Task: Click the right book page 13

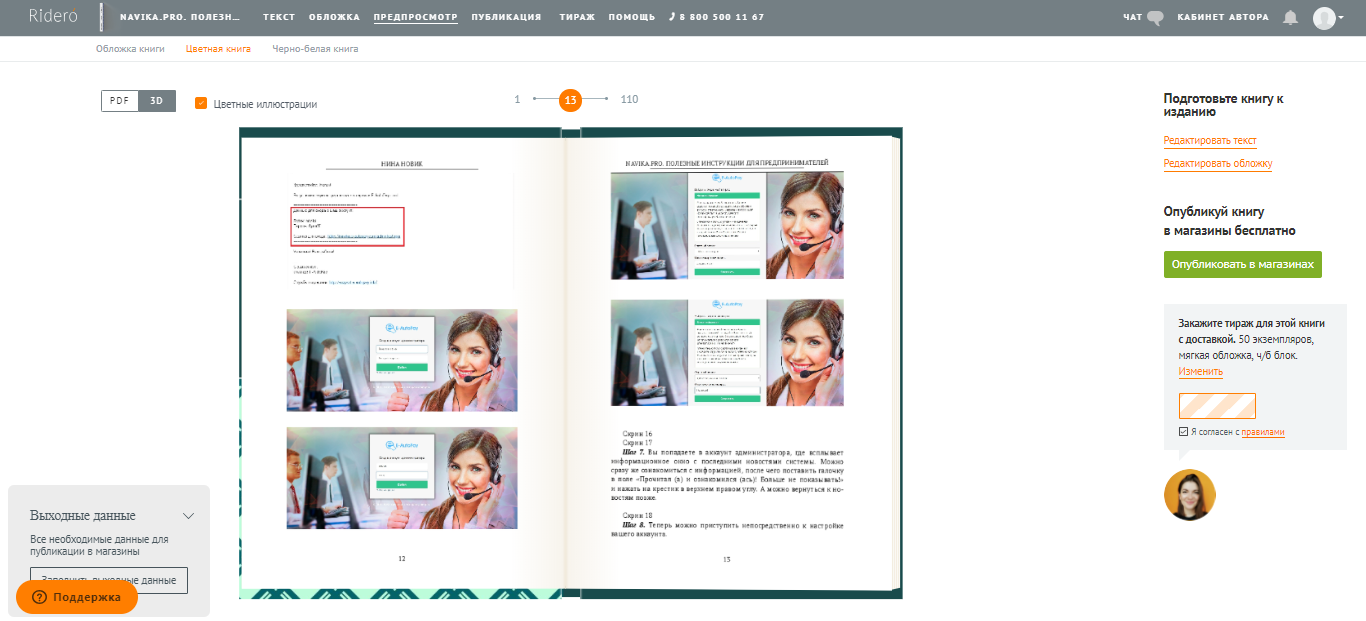Action: coord(727,360)
